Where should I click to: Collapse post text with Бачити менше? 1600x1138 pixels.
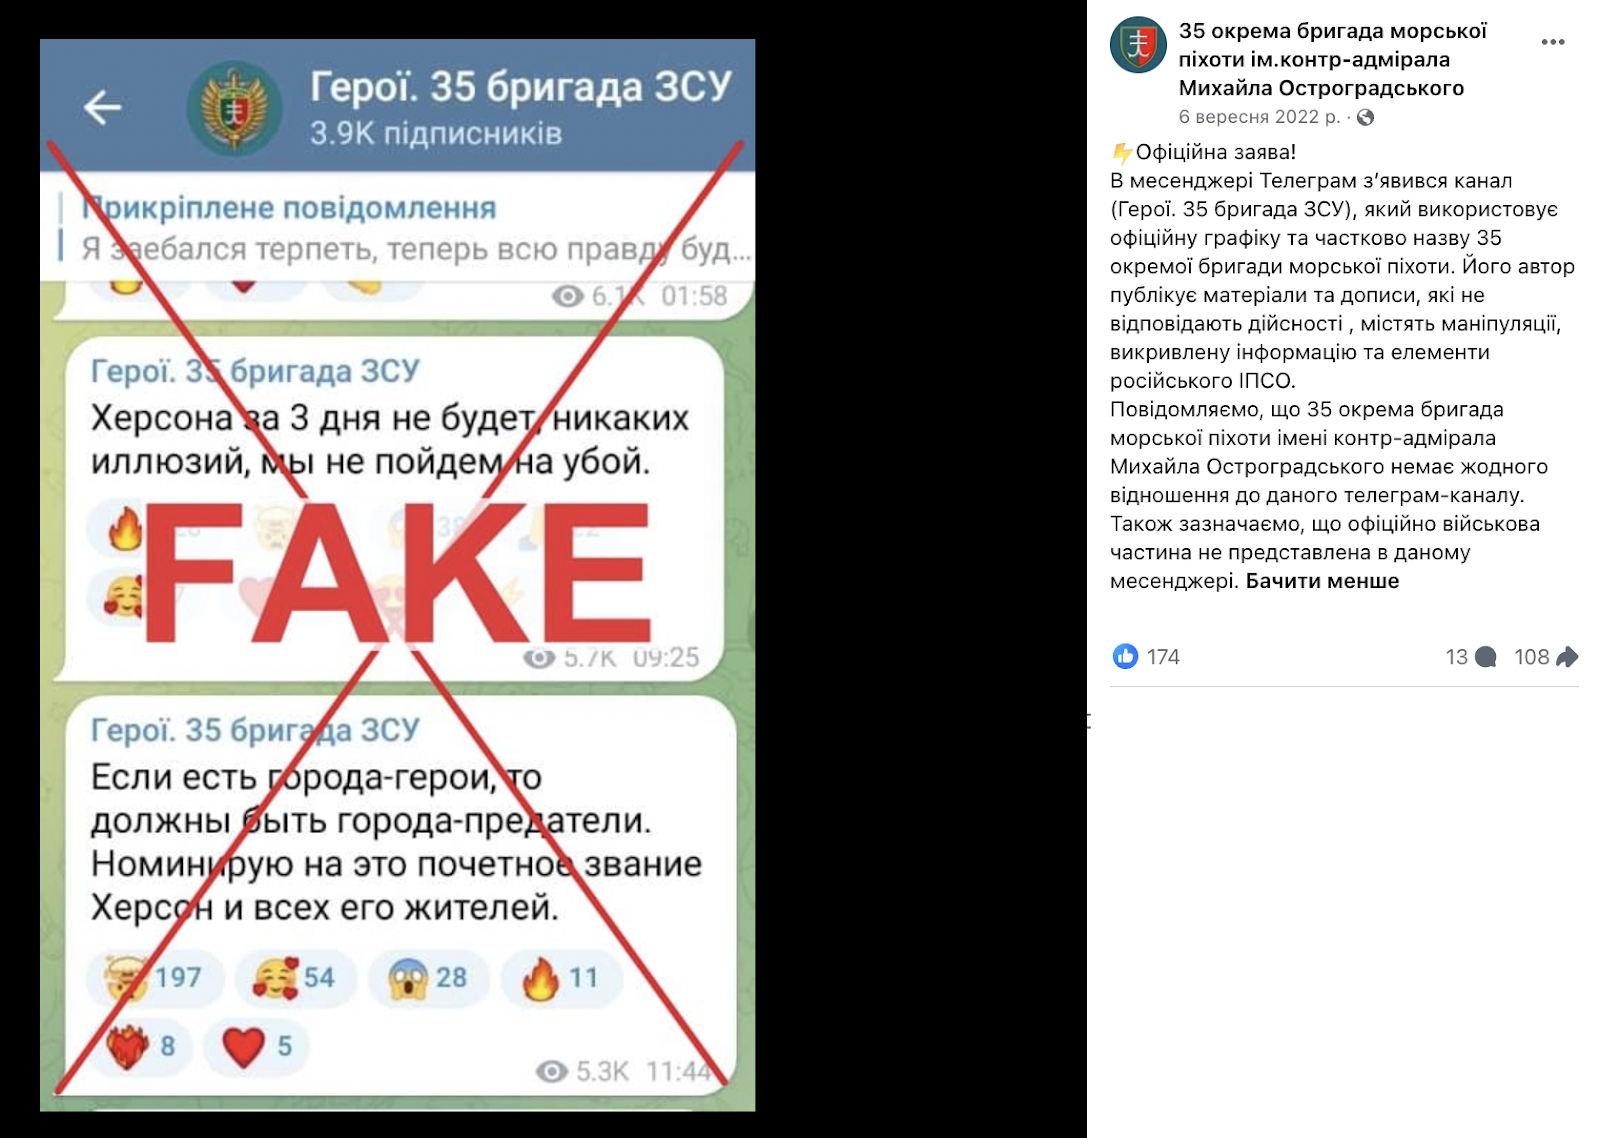click(1322, 581)
